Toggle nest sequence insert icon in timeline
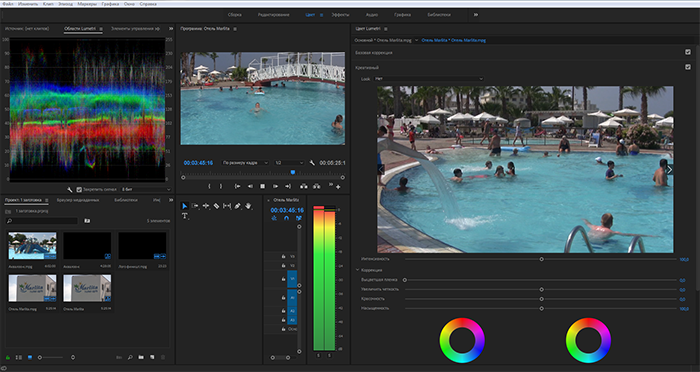Image resolution: width=700 pixels, height=372 pixels. [274, 218]
